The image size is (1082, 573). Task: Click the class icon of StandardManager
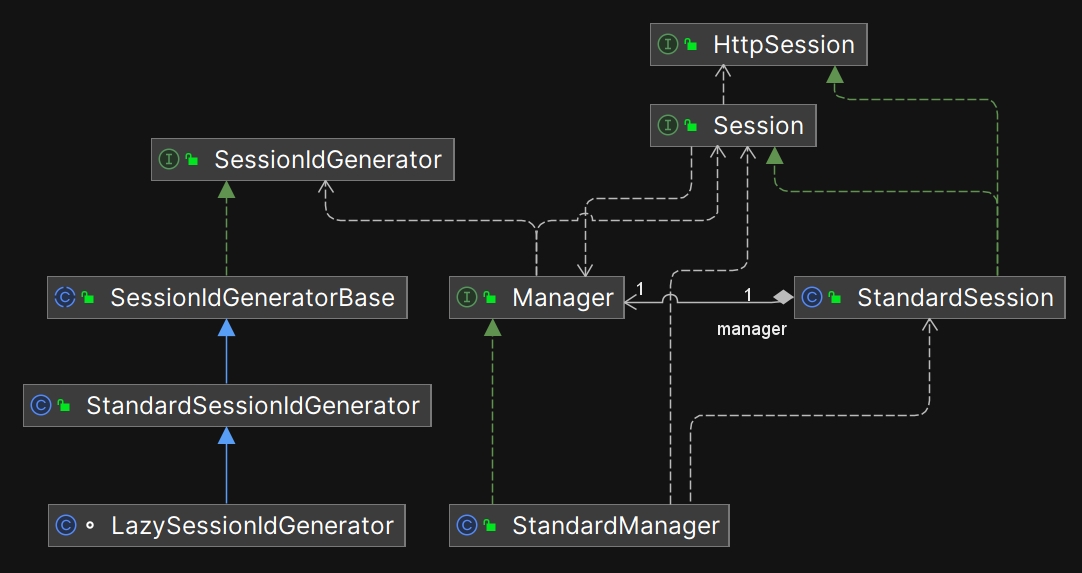467,525
